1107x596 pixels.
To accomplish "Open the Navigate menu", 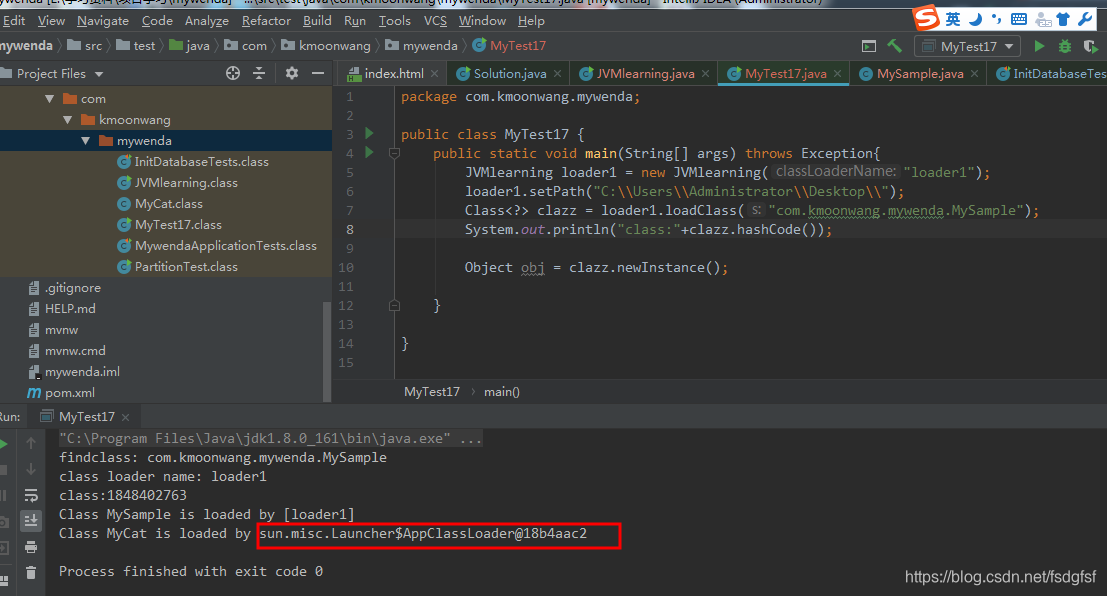I will click(103, 21).
